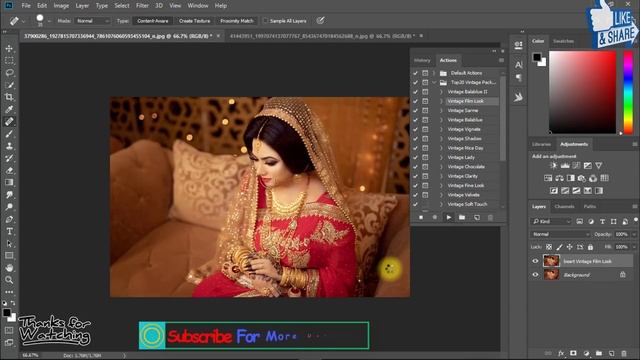Image resolution: width=640 pixels, height=360 pixels.
Task: Expand the Vintage Clarity action
Action: (441, 176)
